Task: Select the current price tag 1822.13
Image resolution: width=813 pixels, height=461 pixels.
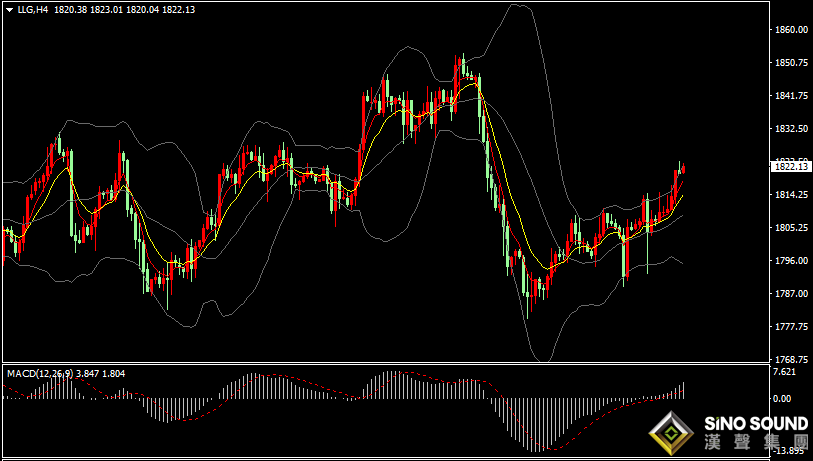Action: [791, 166]
